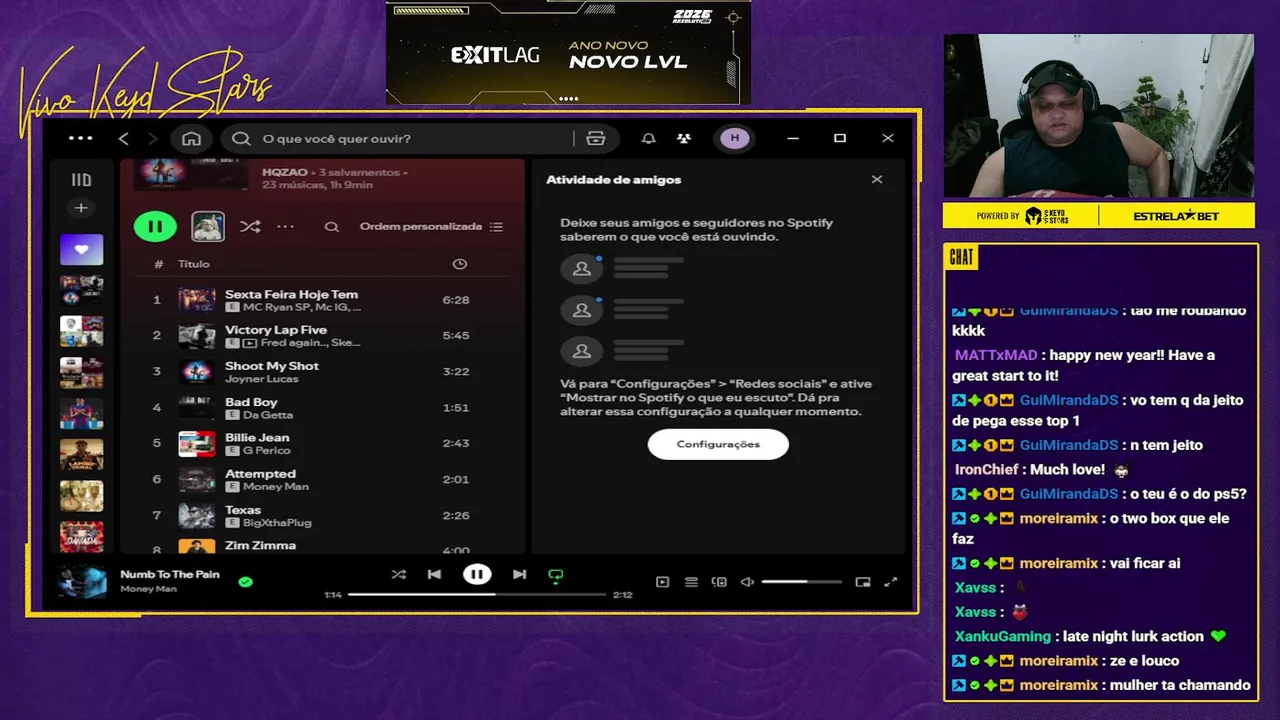
Task: Toggle the Now Playing view icon
Action: 662,582
